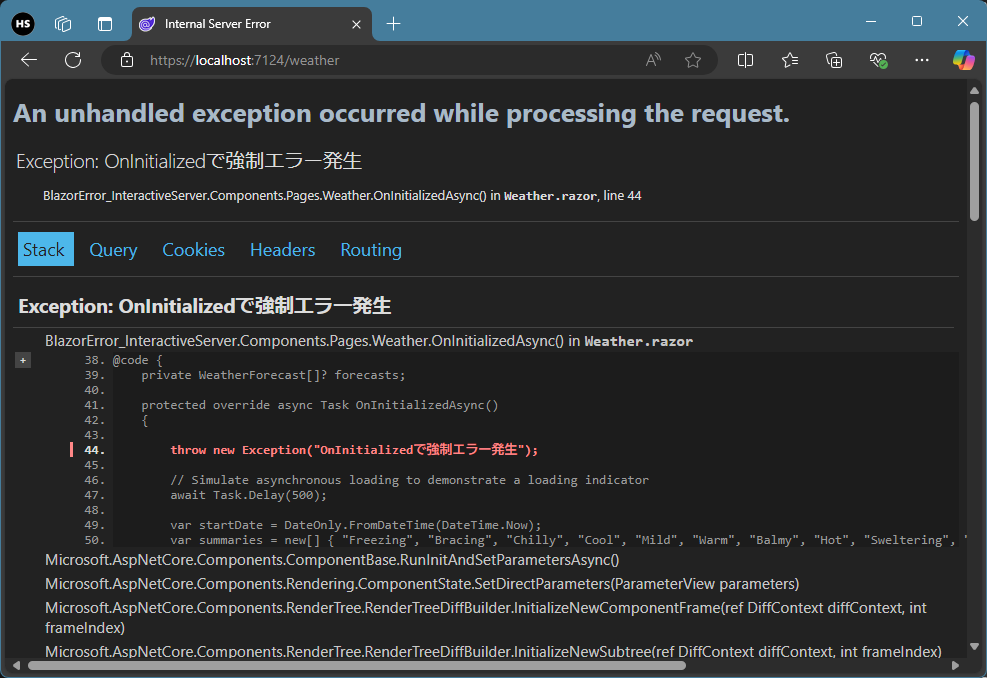
Task: Click the SetDirectParameters stack frame
Action: coord(422,584)
